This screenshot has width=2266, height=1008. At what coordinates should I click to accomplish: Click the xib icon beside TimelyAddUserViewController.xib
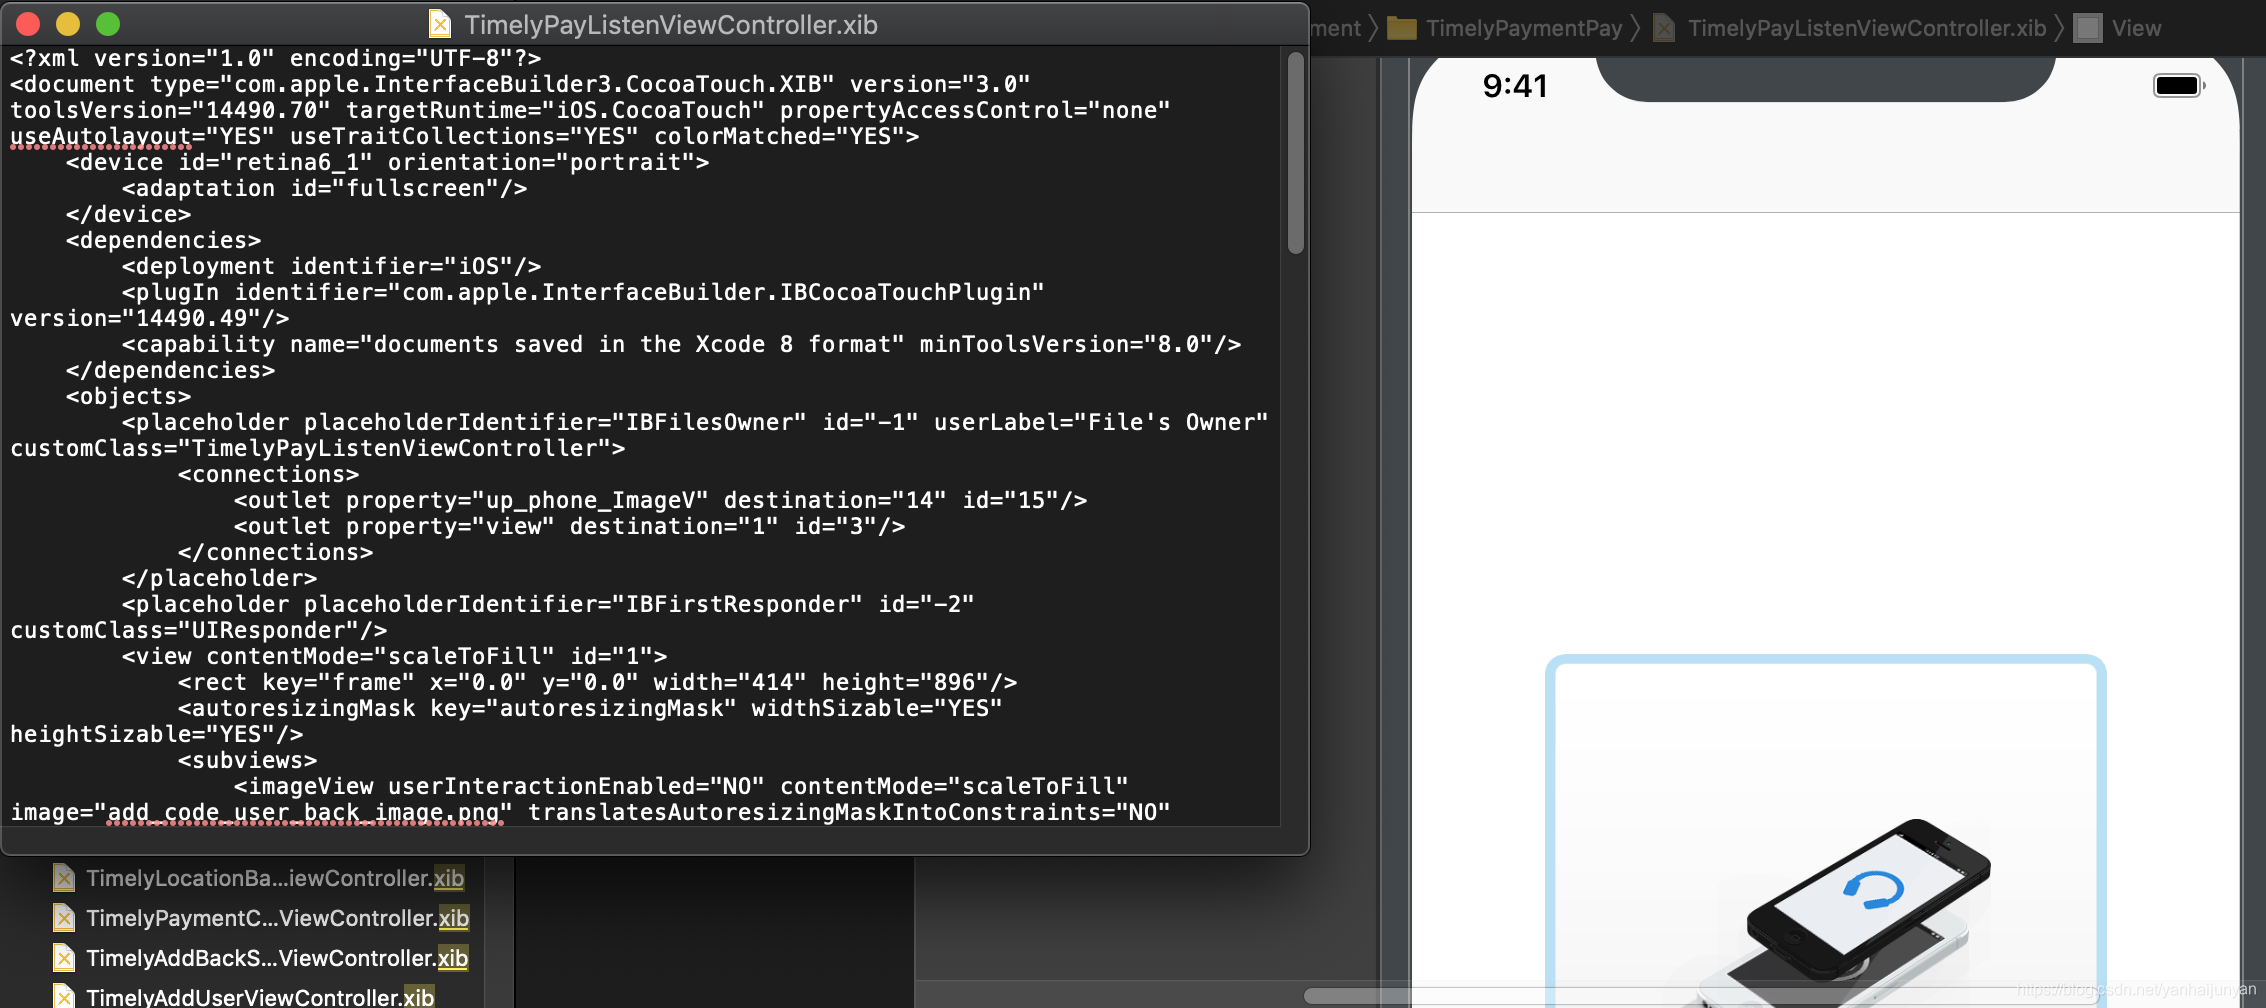(x=64, y=996)
